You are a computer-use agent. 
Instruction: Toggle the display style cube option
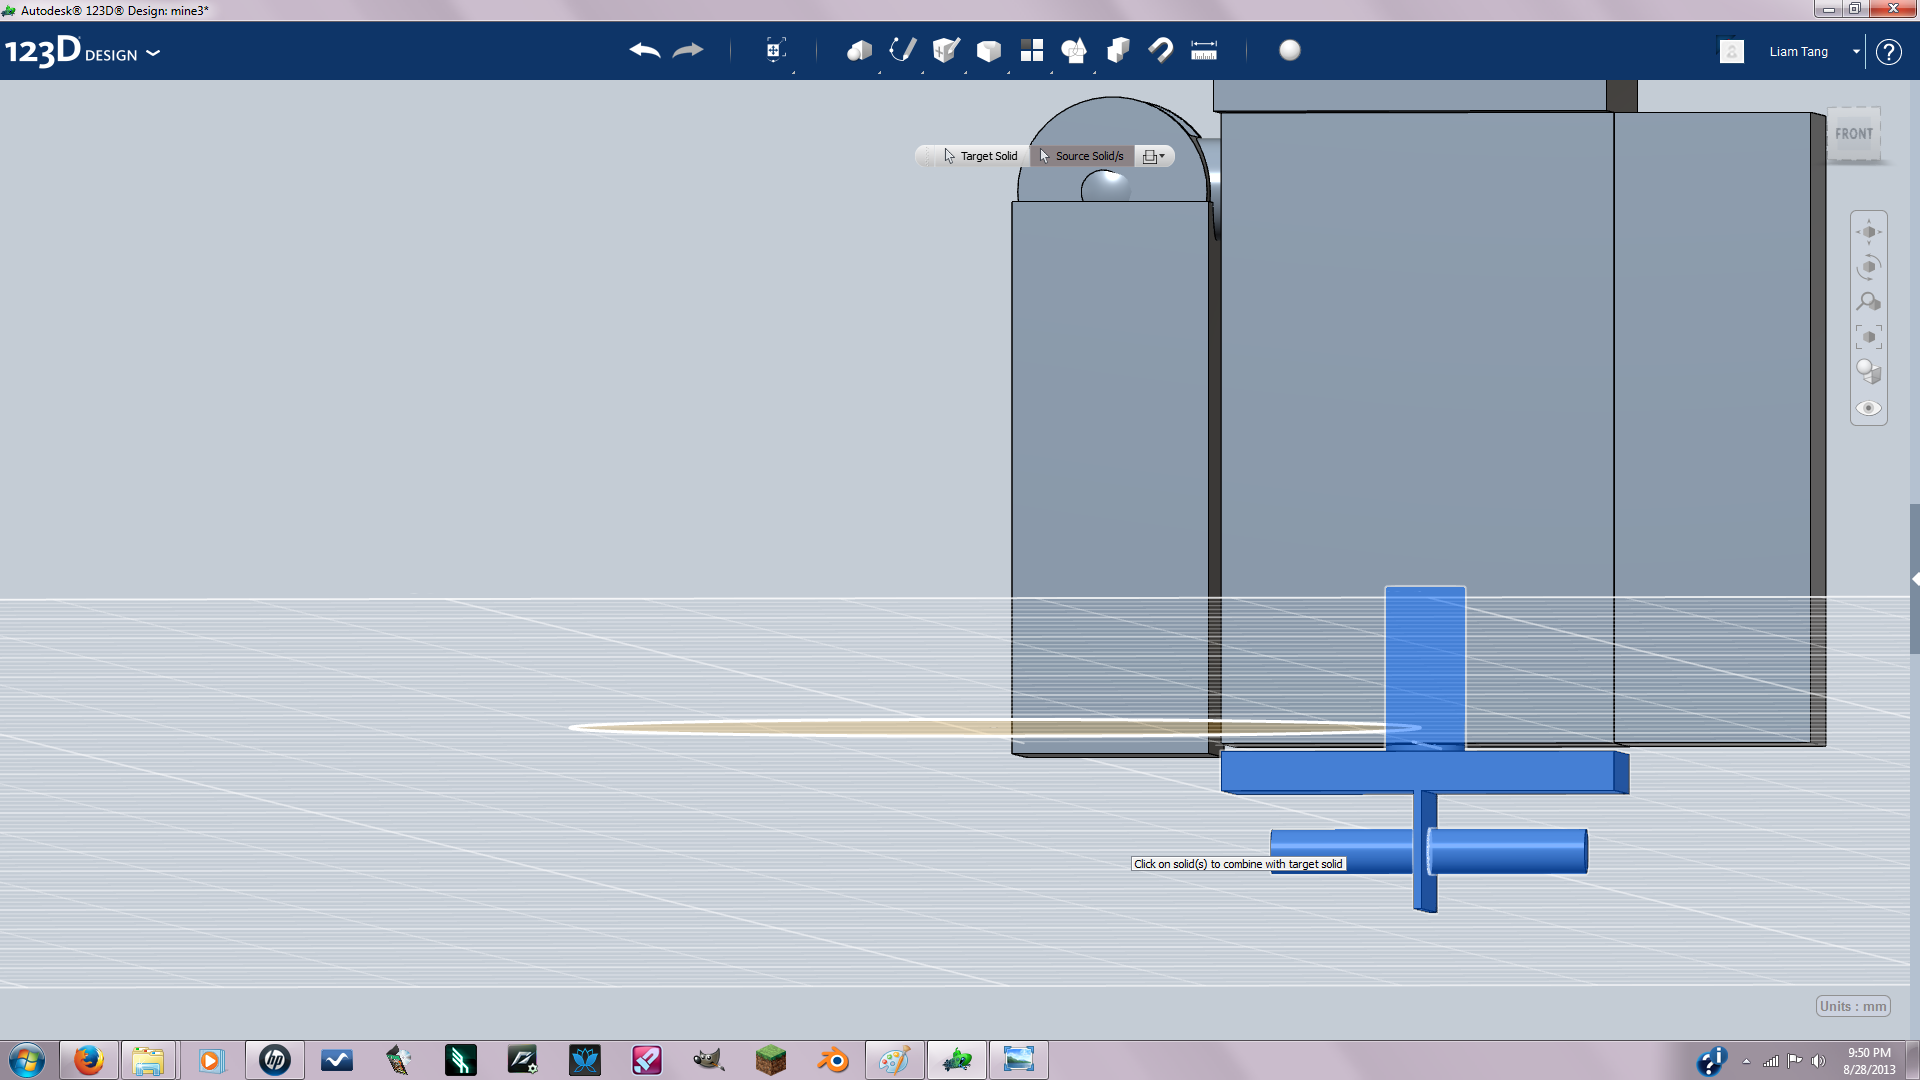[1868, 372]
